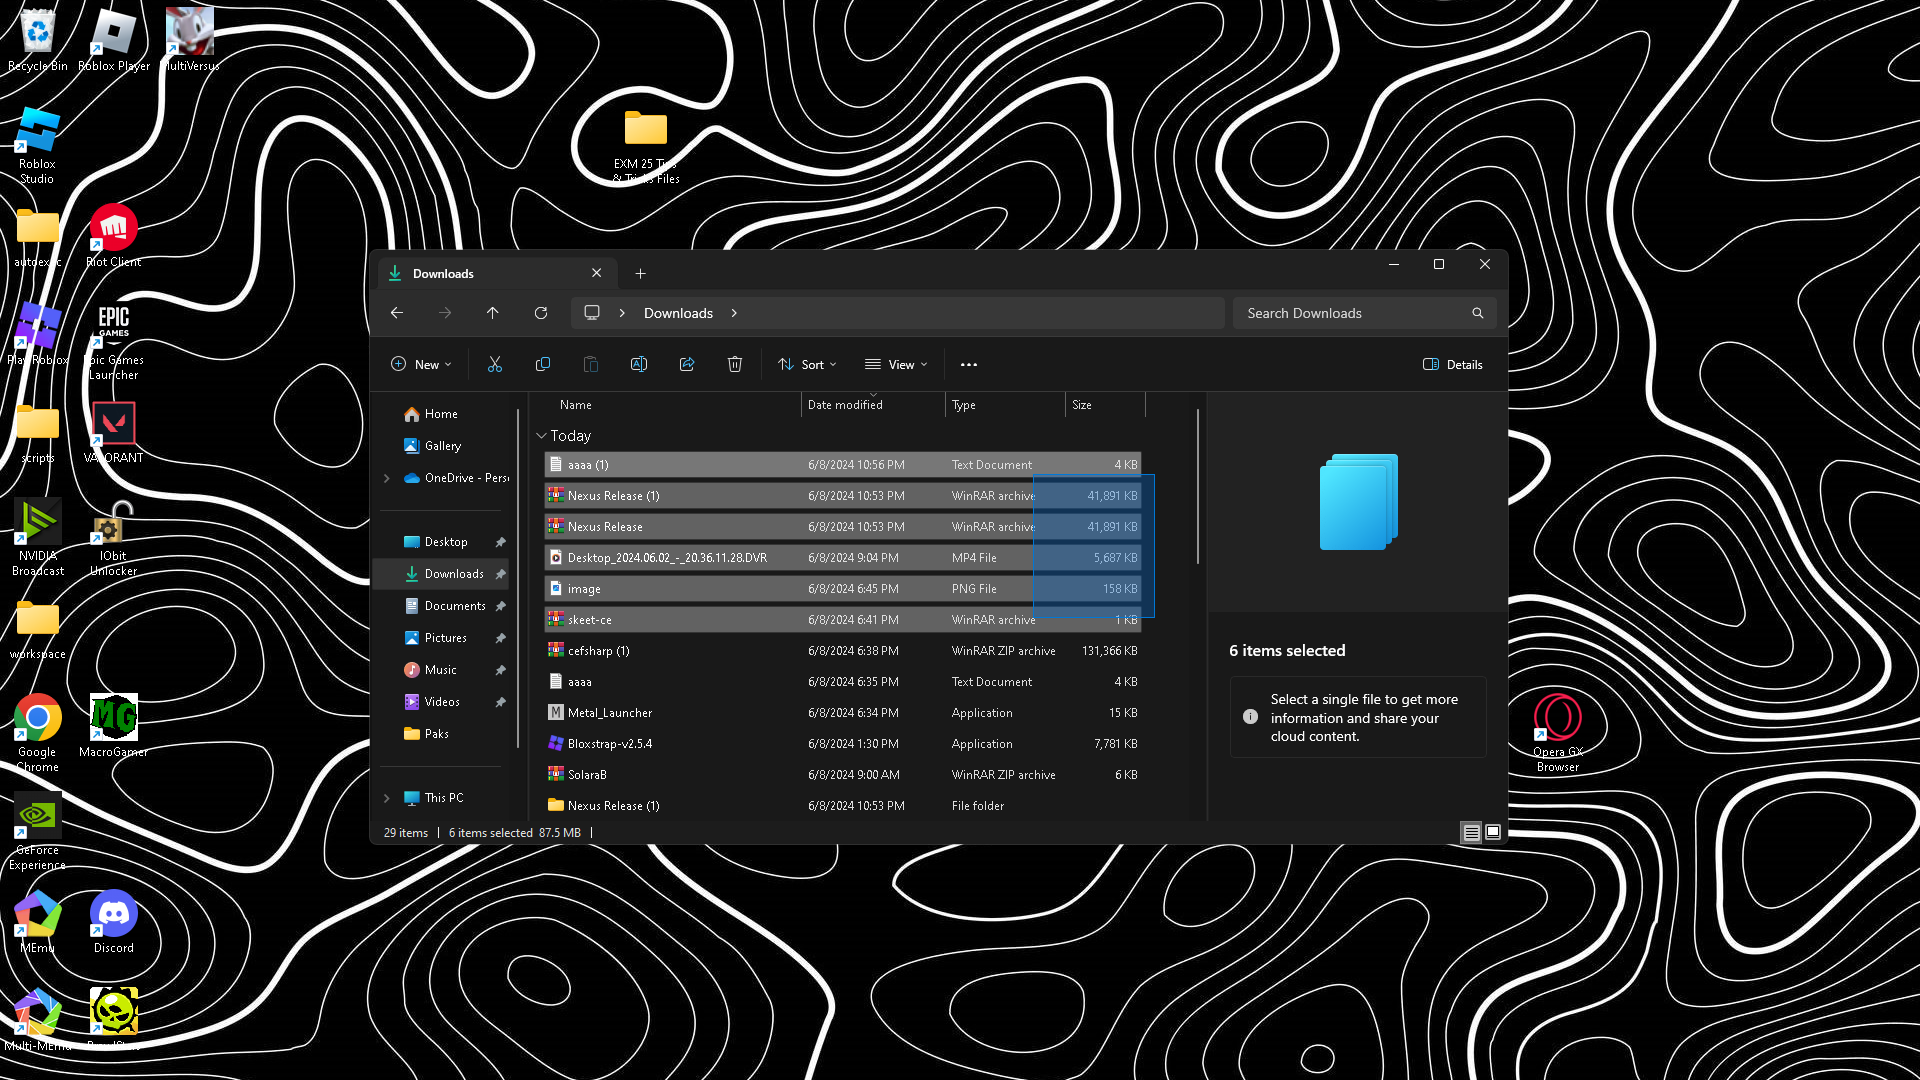This screenshot has height=1080, width=1920.
Task: Click the Copy icon in toolbar
Action: [542, 364]
